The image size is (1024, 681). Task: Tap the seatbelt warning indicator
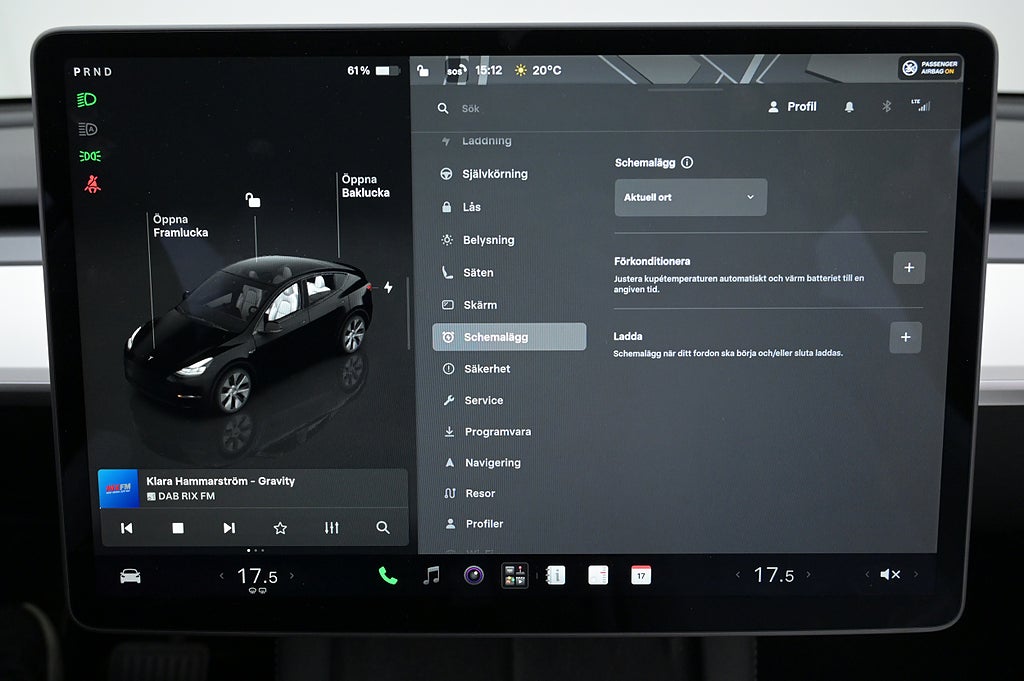tap(93, 184)
